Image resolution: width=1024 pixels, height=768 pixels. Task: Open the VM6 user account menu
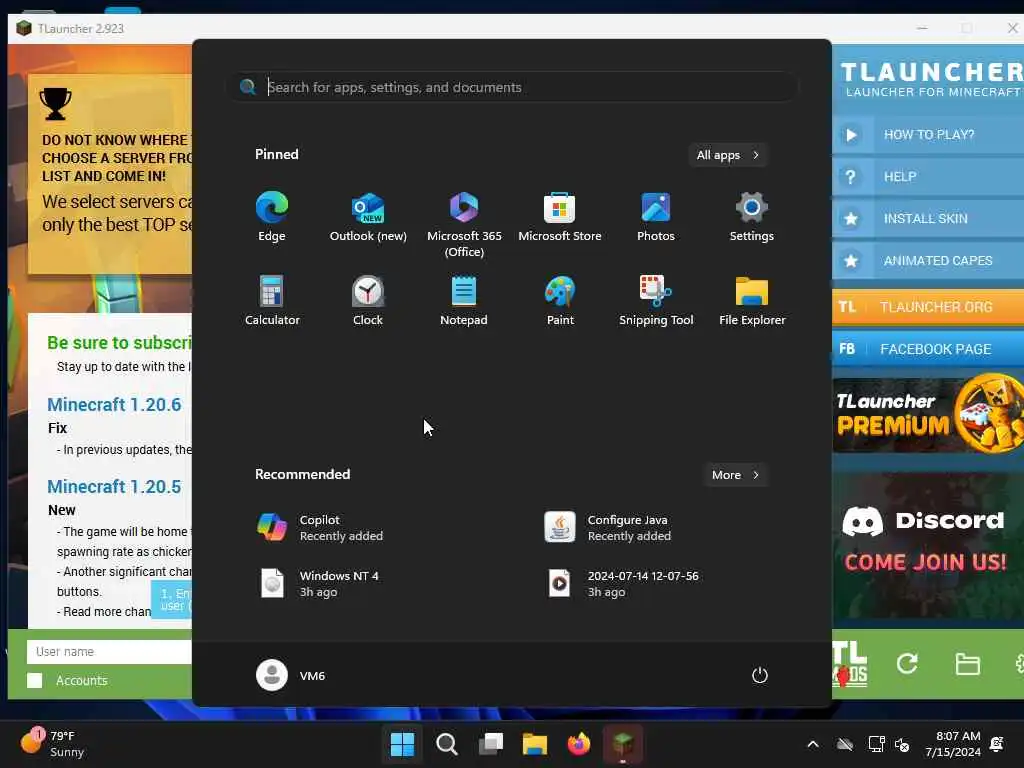[x=291, y=675]
